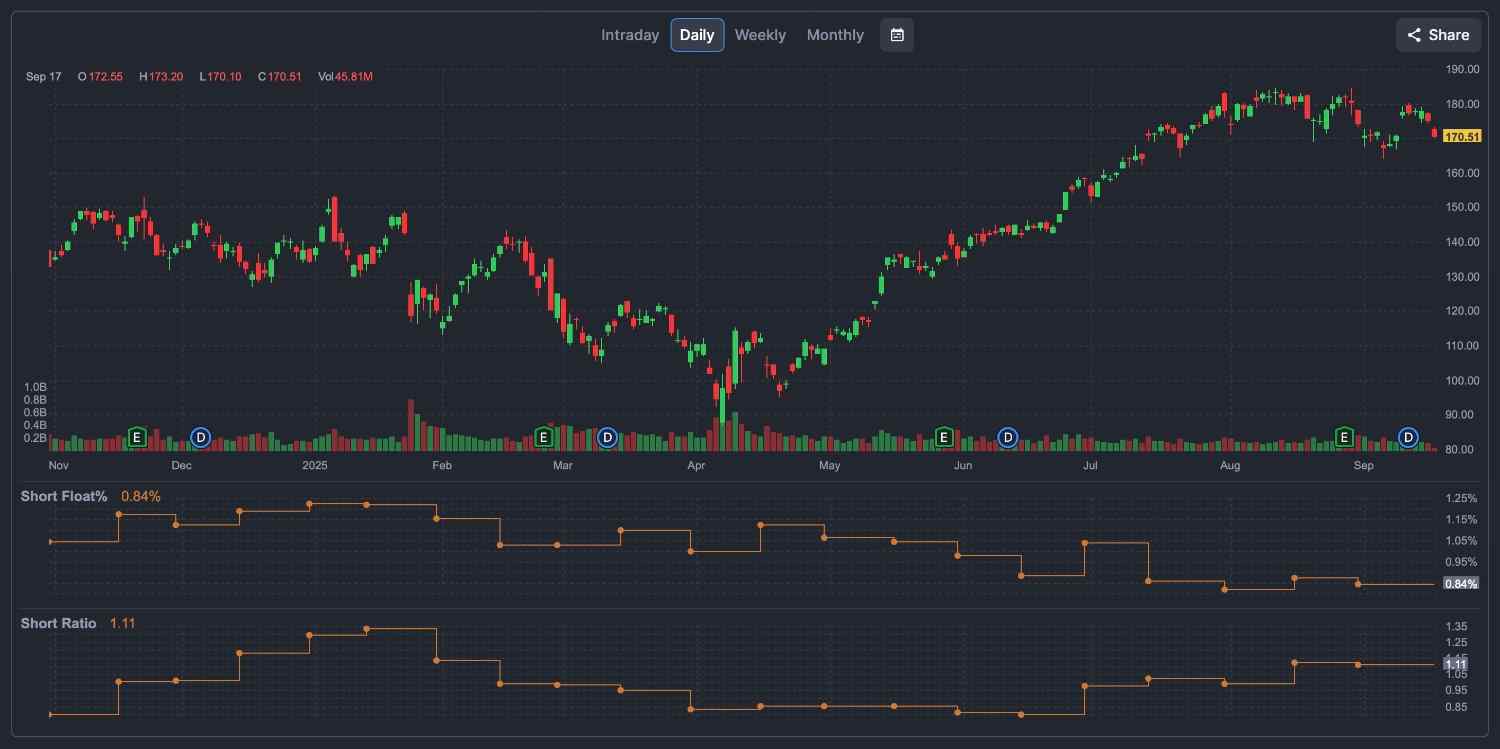Open the calendar date picker
The height and width of the screenshot is (749, 1500).
896,34
